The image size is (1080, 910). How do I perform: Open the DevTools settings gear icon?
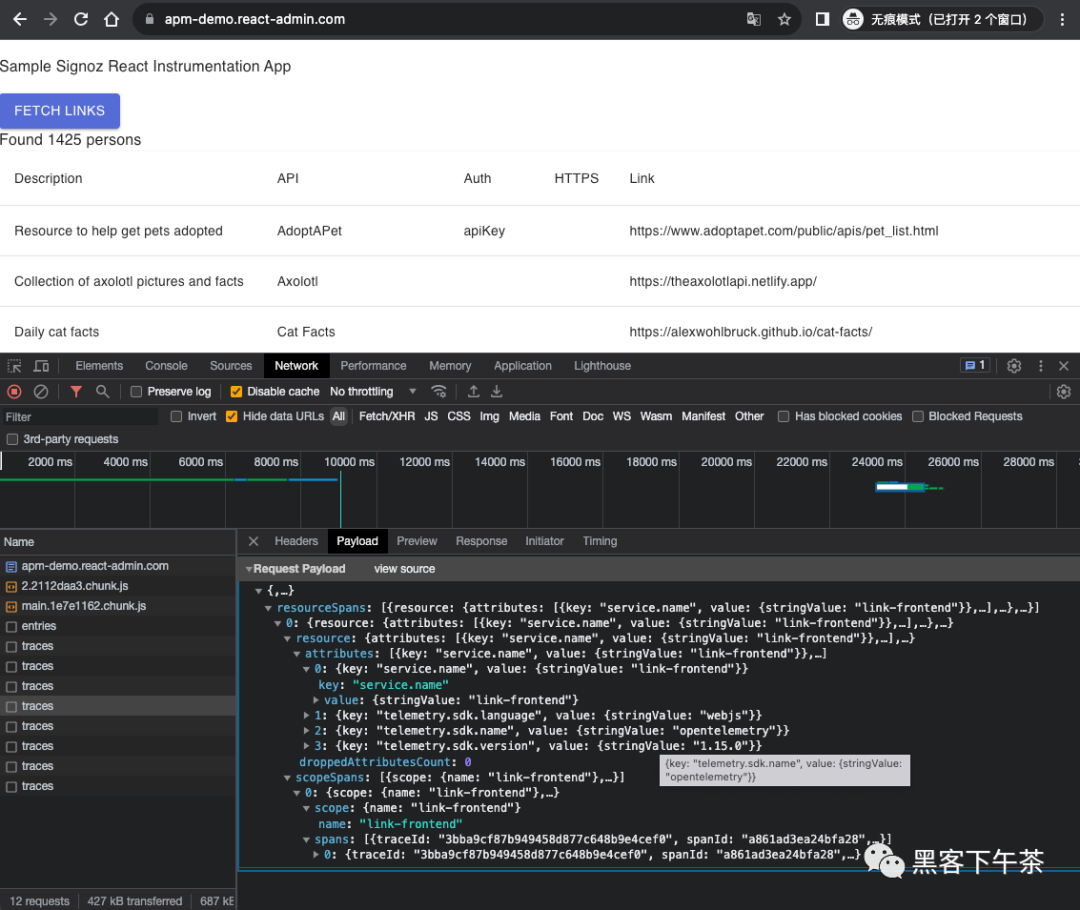tap(1014, 366)
